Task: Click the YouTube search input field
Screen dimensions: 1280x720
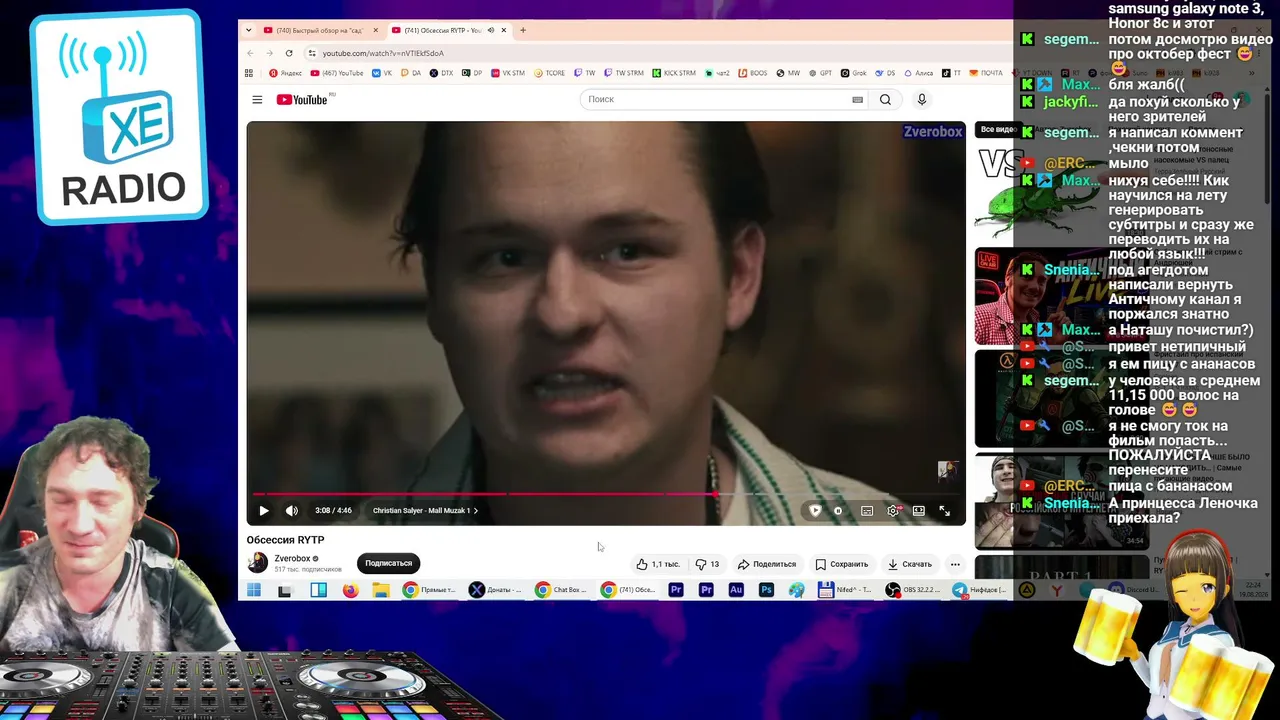Action: click(714, 99)
